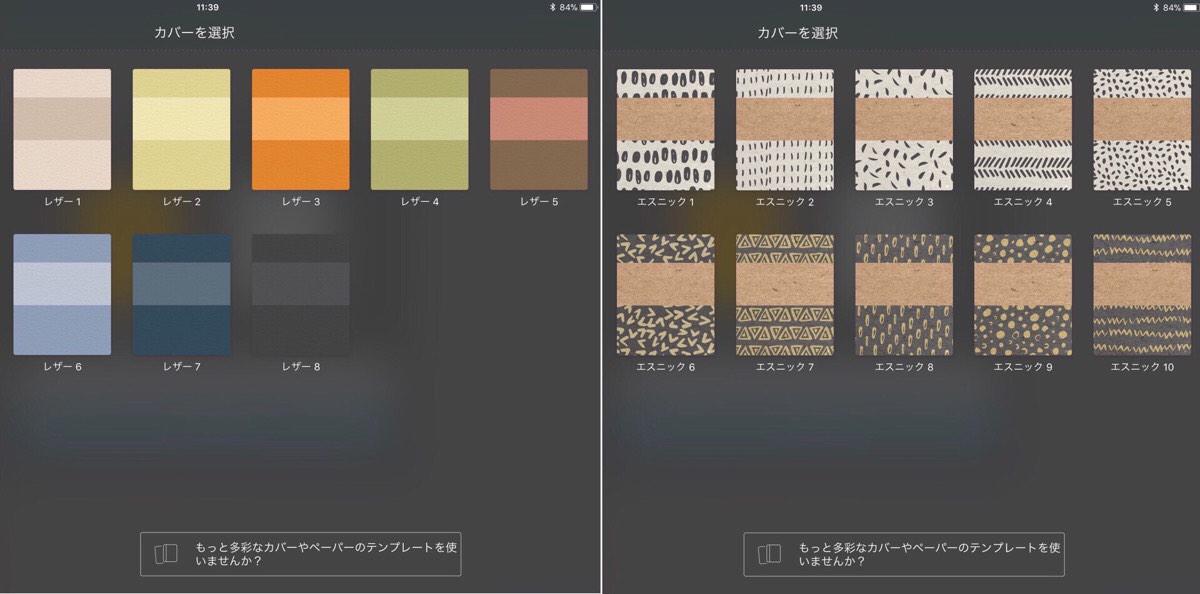Screen dimensions: 1200x594
Task: Pick the エスニック 10 zigzag cover
Action: pyautogui.click(x=1142, y=295)
